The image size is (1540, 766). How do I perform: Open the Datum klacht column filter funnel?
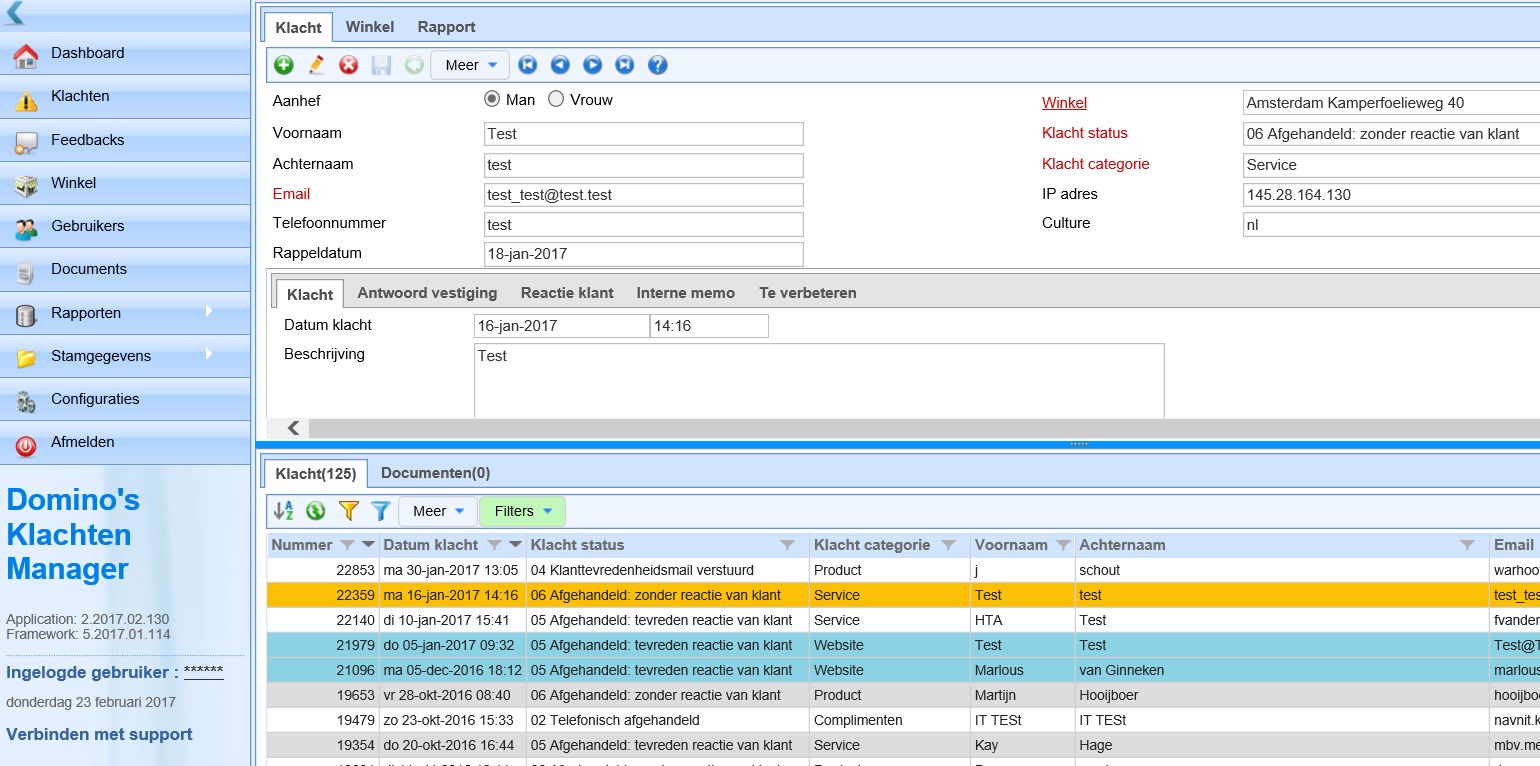point(494,545)
